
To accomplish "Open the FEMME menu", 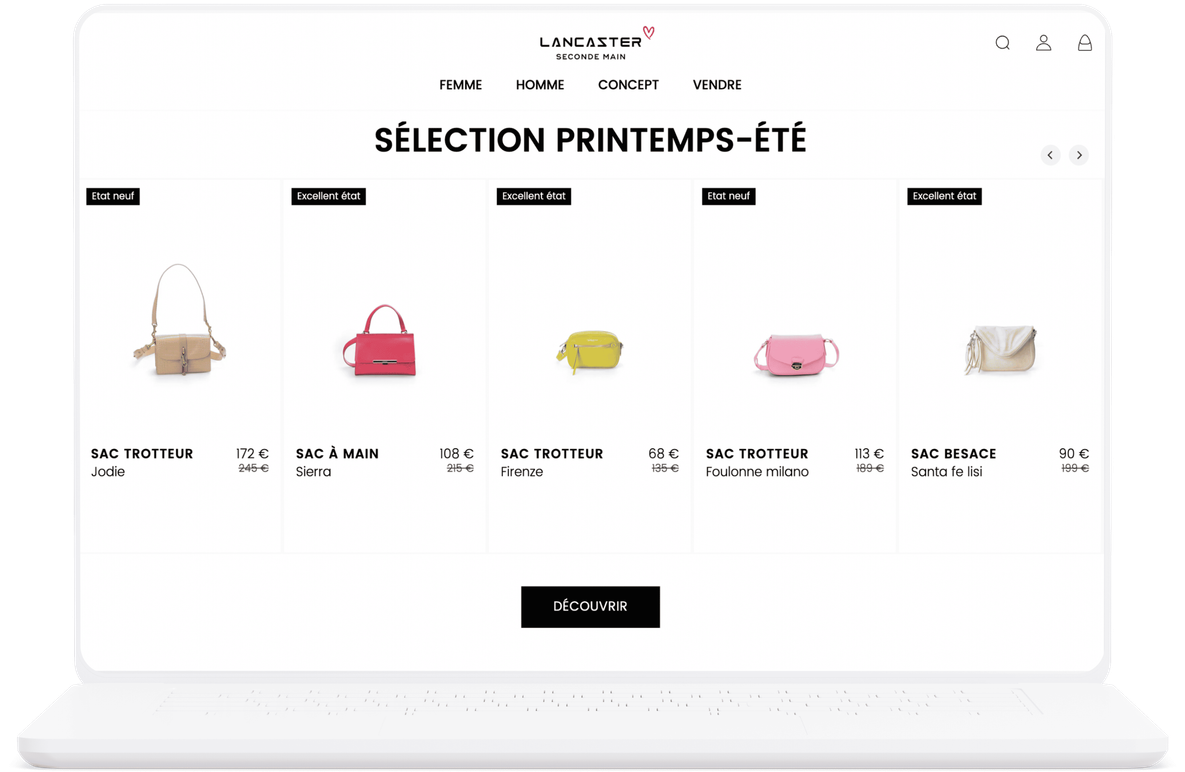I will pyautogui.click(x=460, y=85).
